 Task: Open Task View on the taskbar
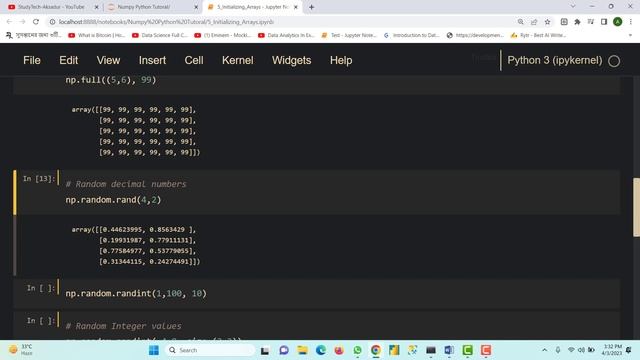tap(265, 350)
